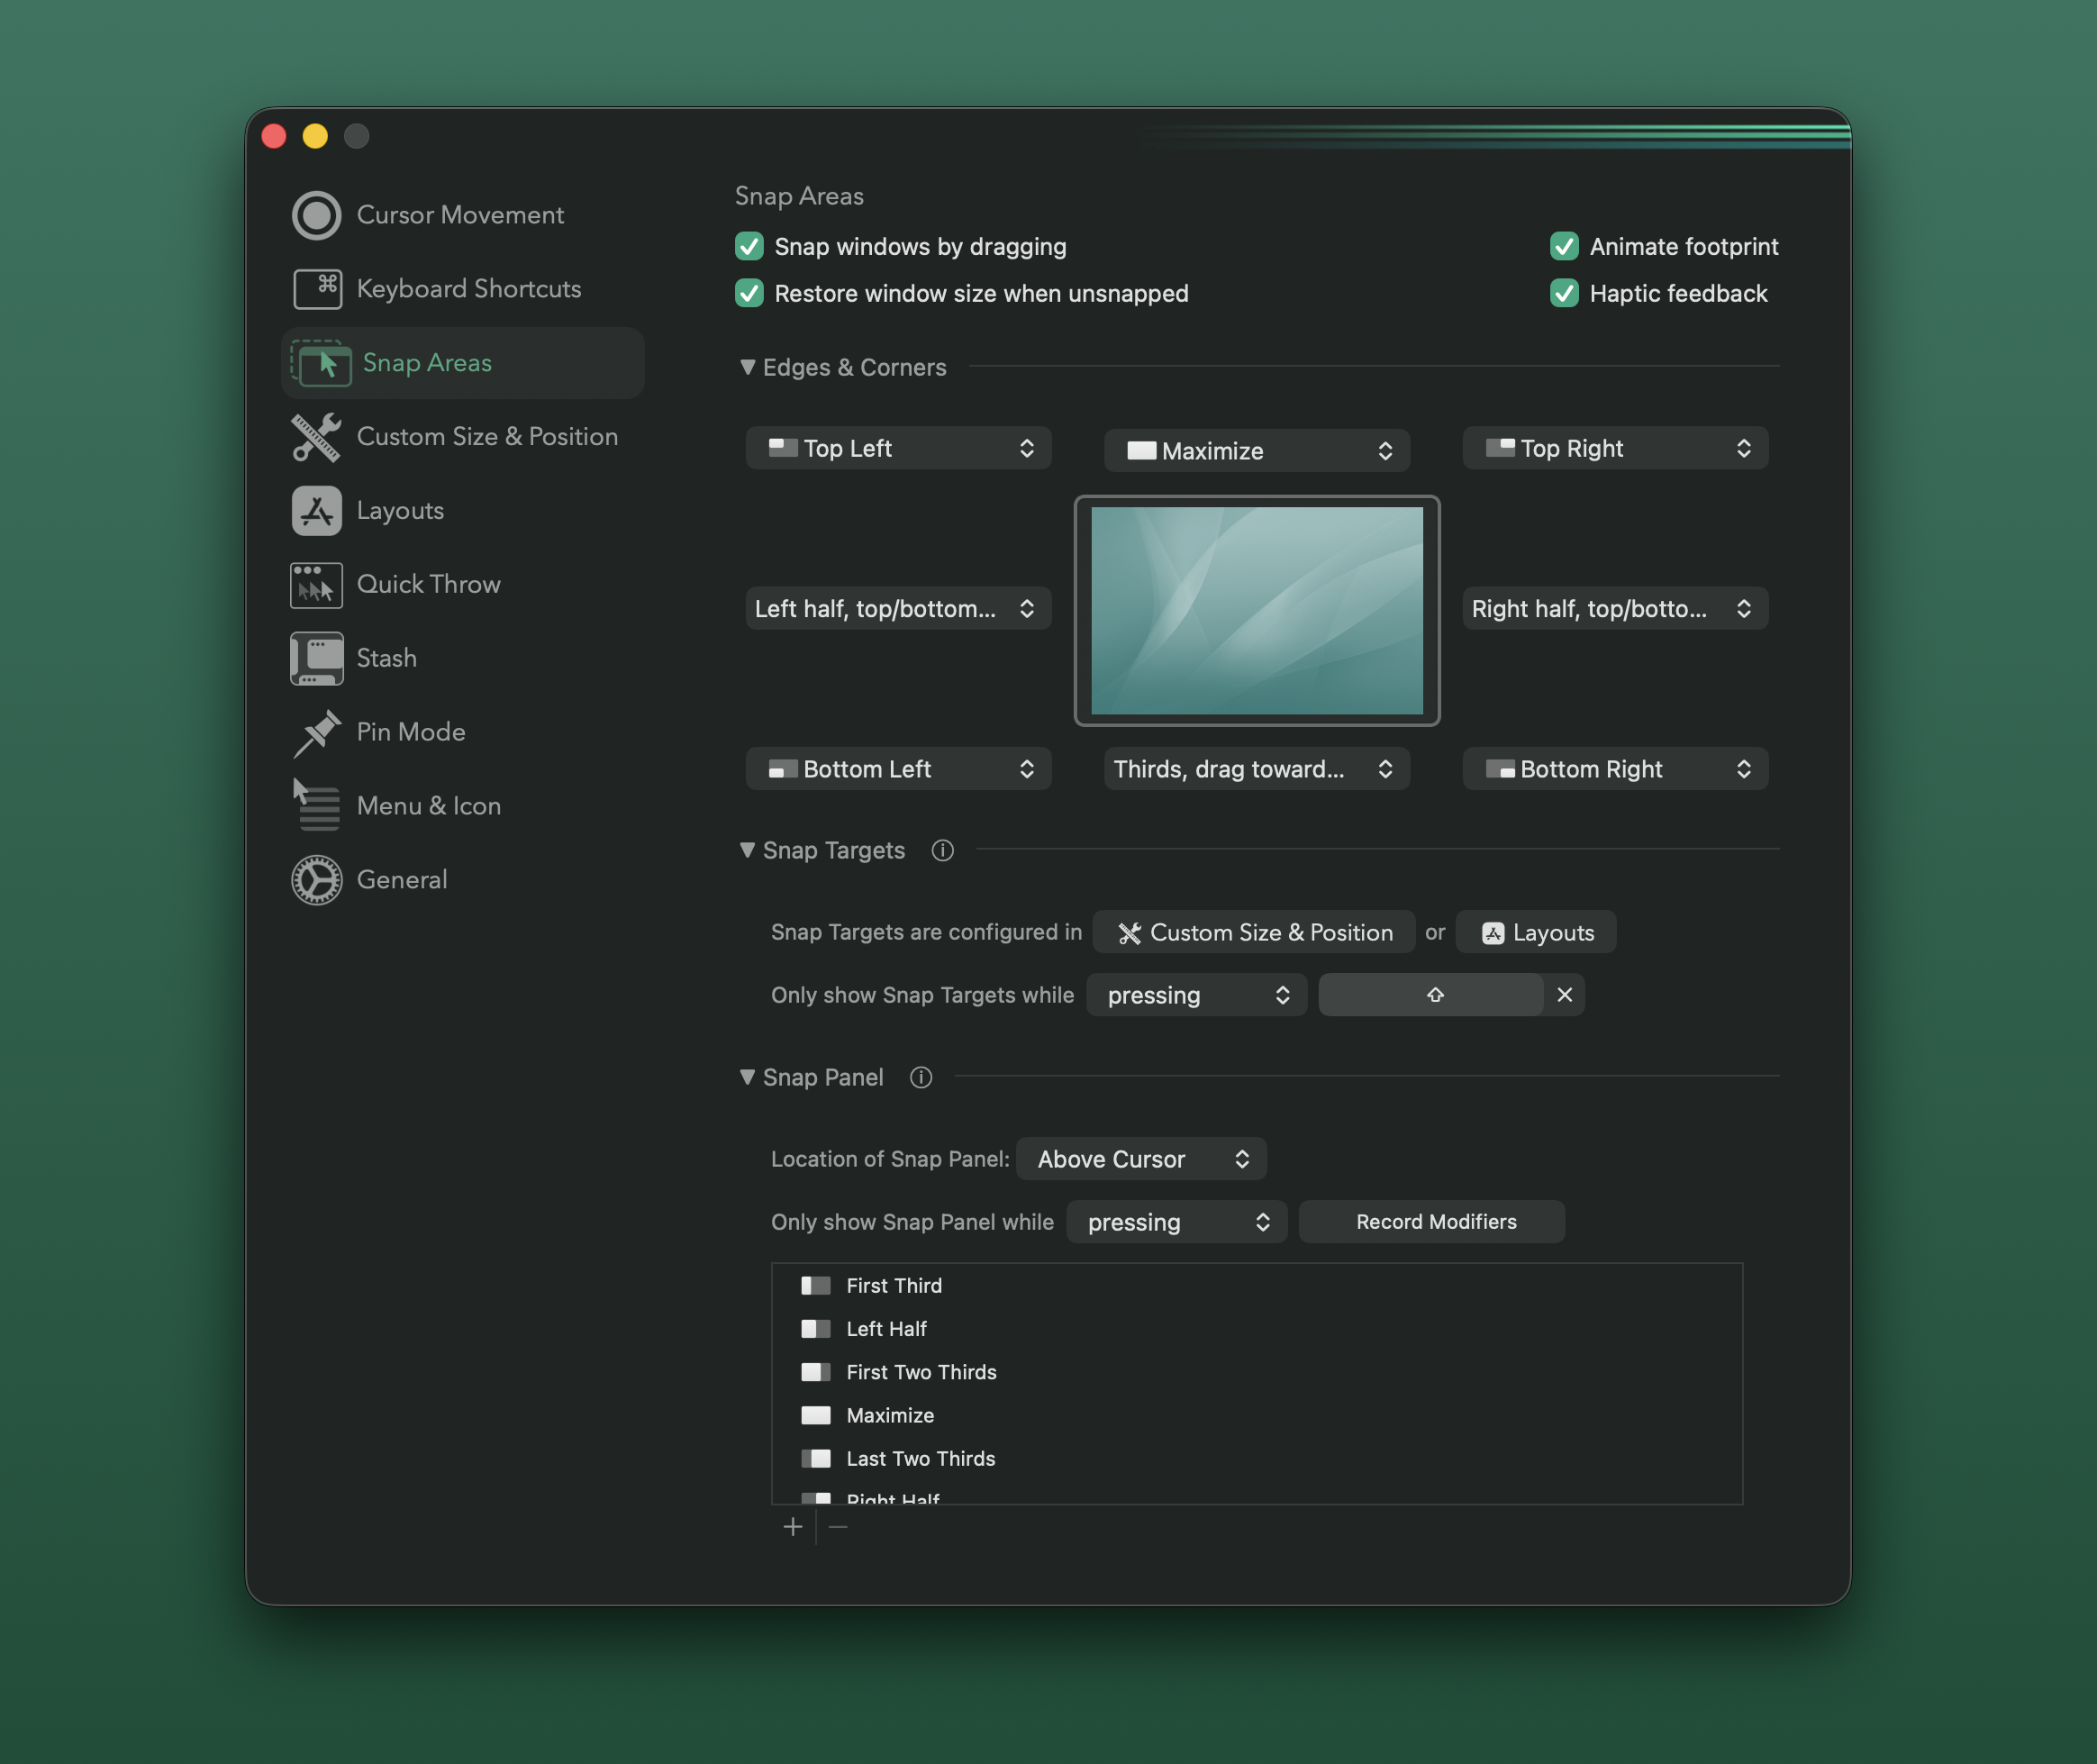Switch to the Snap Areas pane

pos(462,363)
